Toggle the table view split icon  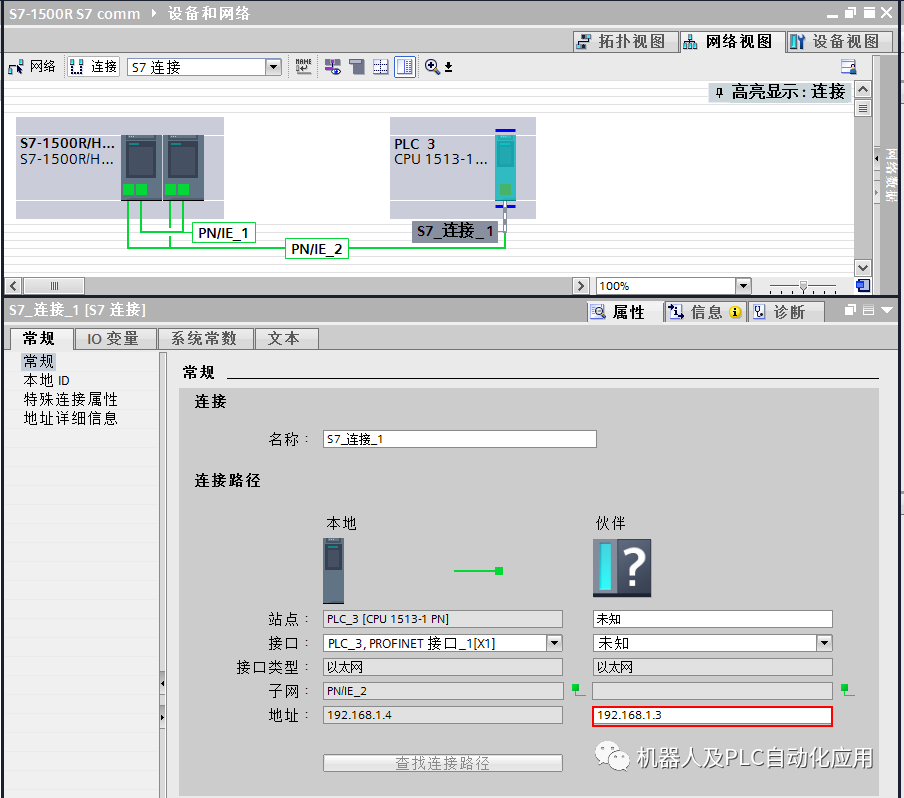[404, 66]
